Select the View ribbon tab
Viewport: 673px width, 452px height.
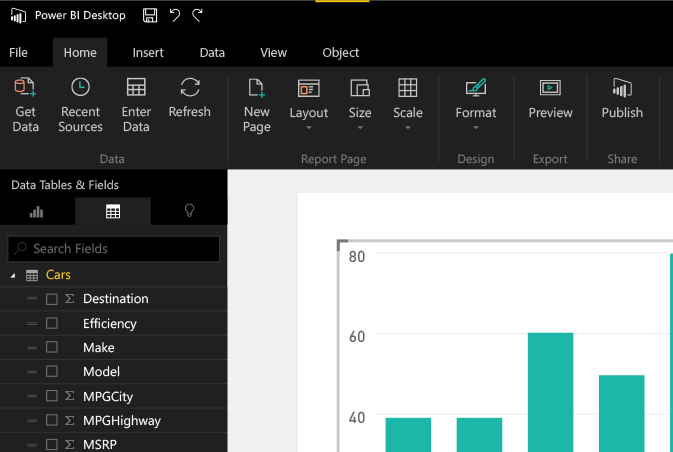pyautogui.click(x=273, y=53)
